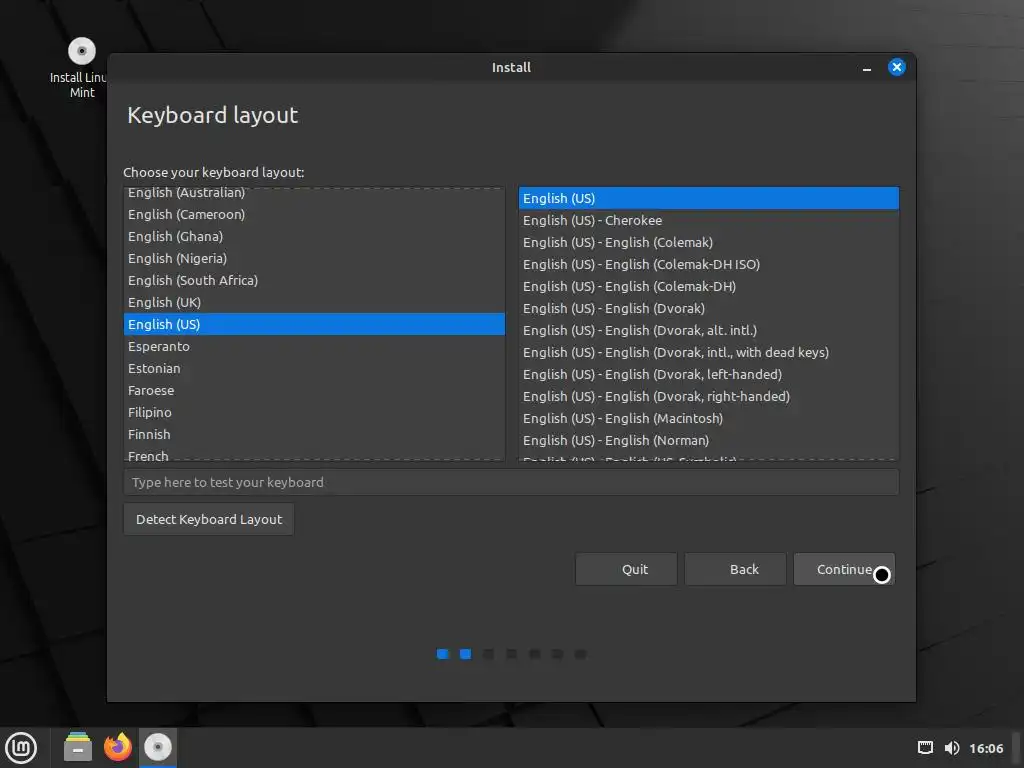Select English (Ghana) layout
Viewport: 1024px width, 768px height.
coord(314,236)
